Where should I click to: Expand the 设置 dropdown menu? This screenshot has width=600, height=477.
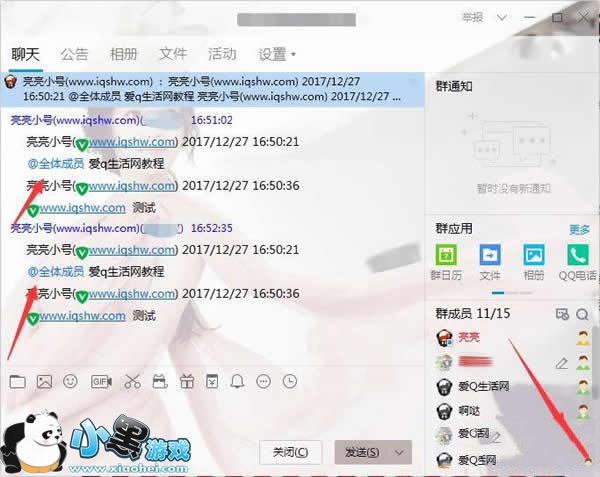pyautogui.click(x=277, y=54)
